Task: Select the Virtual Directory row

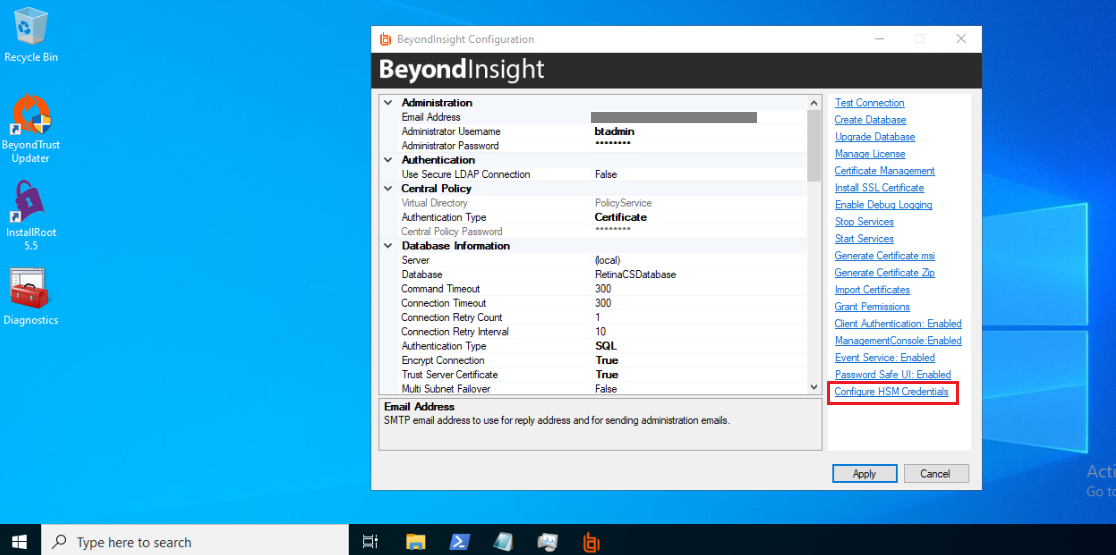Action: (603, 203)
